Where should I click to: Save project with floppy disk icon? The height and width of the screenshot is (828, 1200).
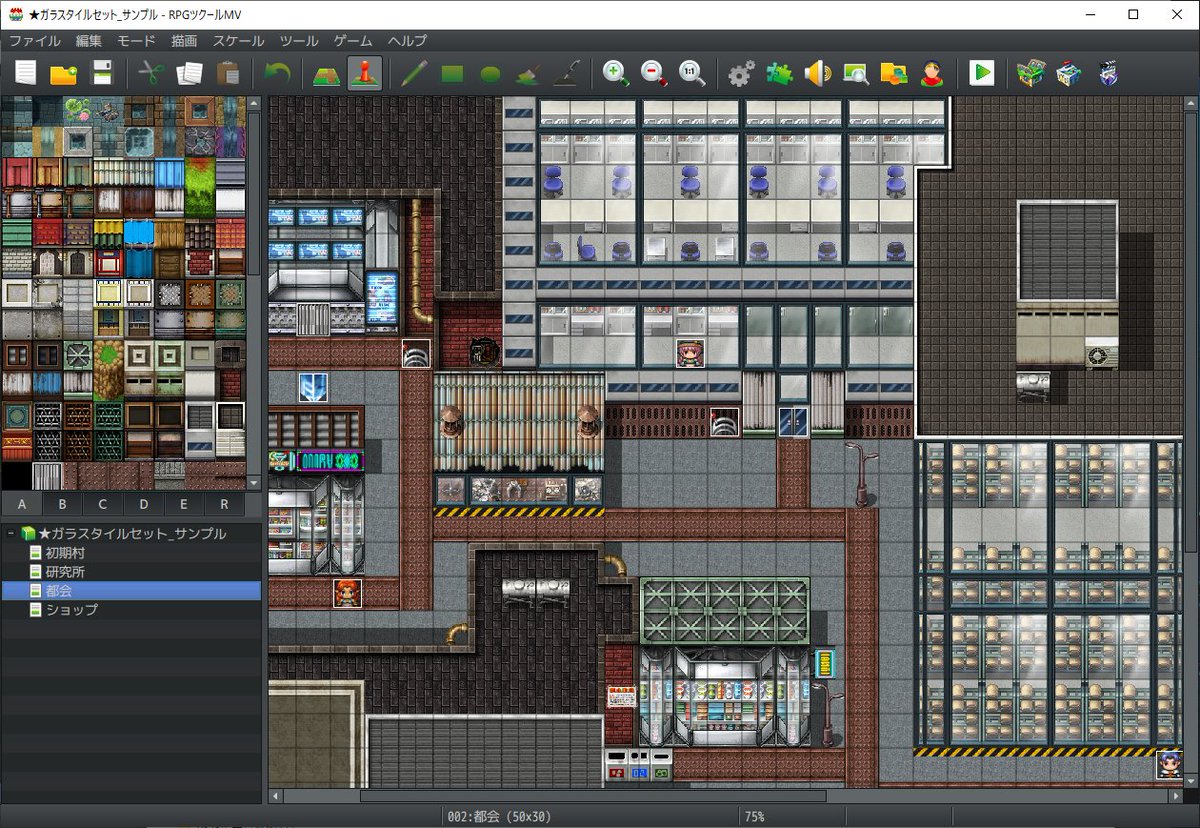tap(102, 73)
